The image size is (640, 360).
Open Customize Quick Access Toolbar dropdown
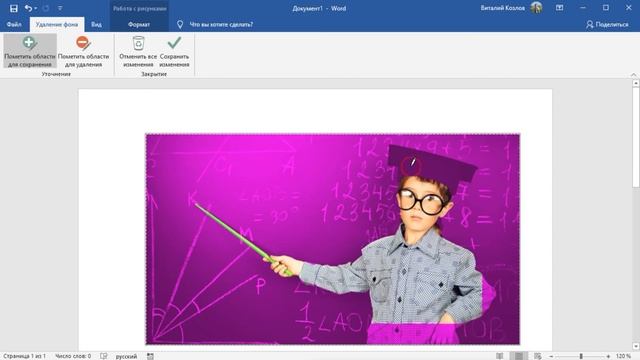pyautogui.click(x=60, y=8)
